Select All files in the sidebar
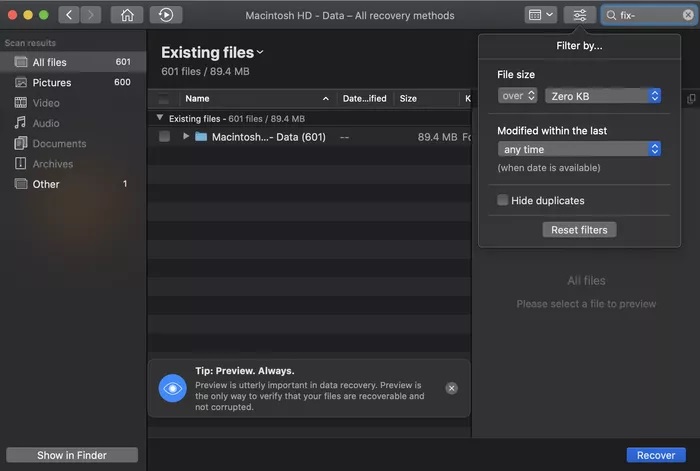Image resolution: width=700 pixels, height=471 pixels. [73, 62]
